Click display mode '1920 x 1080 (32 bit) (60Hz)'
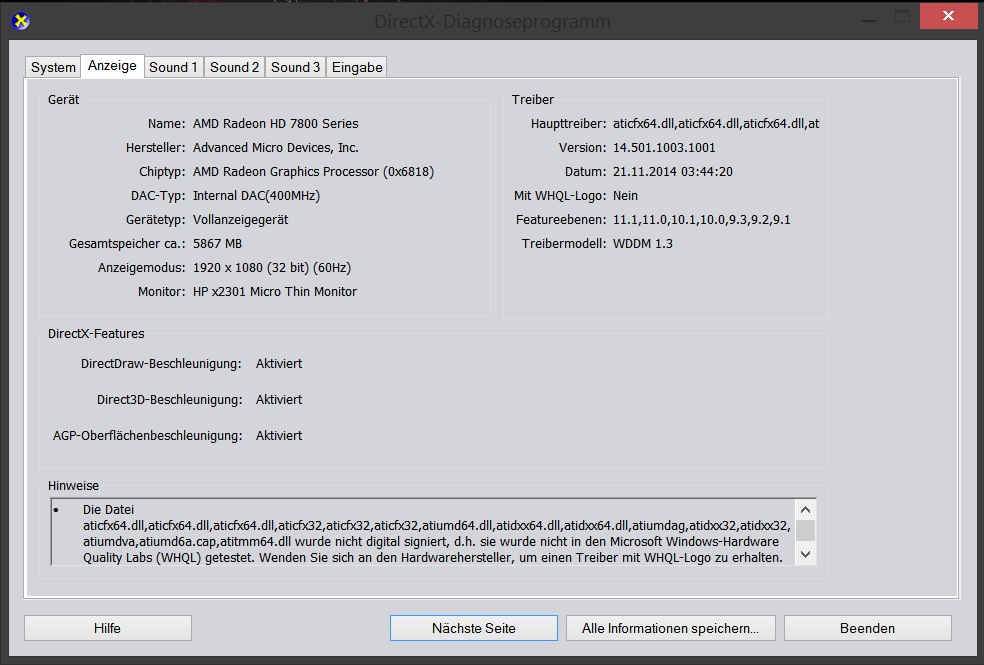The width and height of the screenshot is (984, 665). point(272,268)
